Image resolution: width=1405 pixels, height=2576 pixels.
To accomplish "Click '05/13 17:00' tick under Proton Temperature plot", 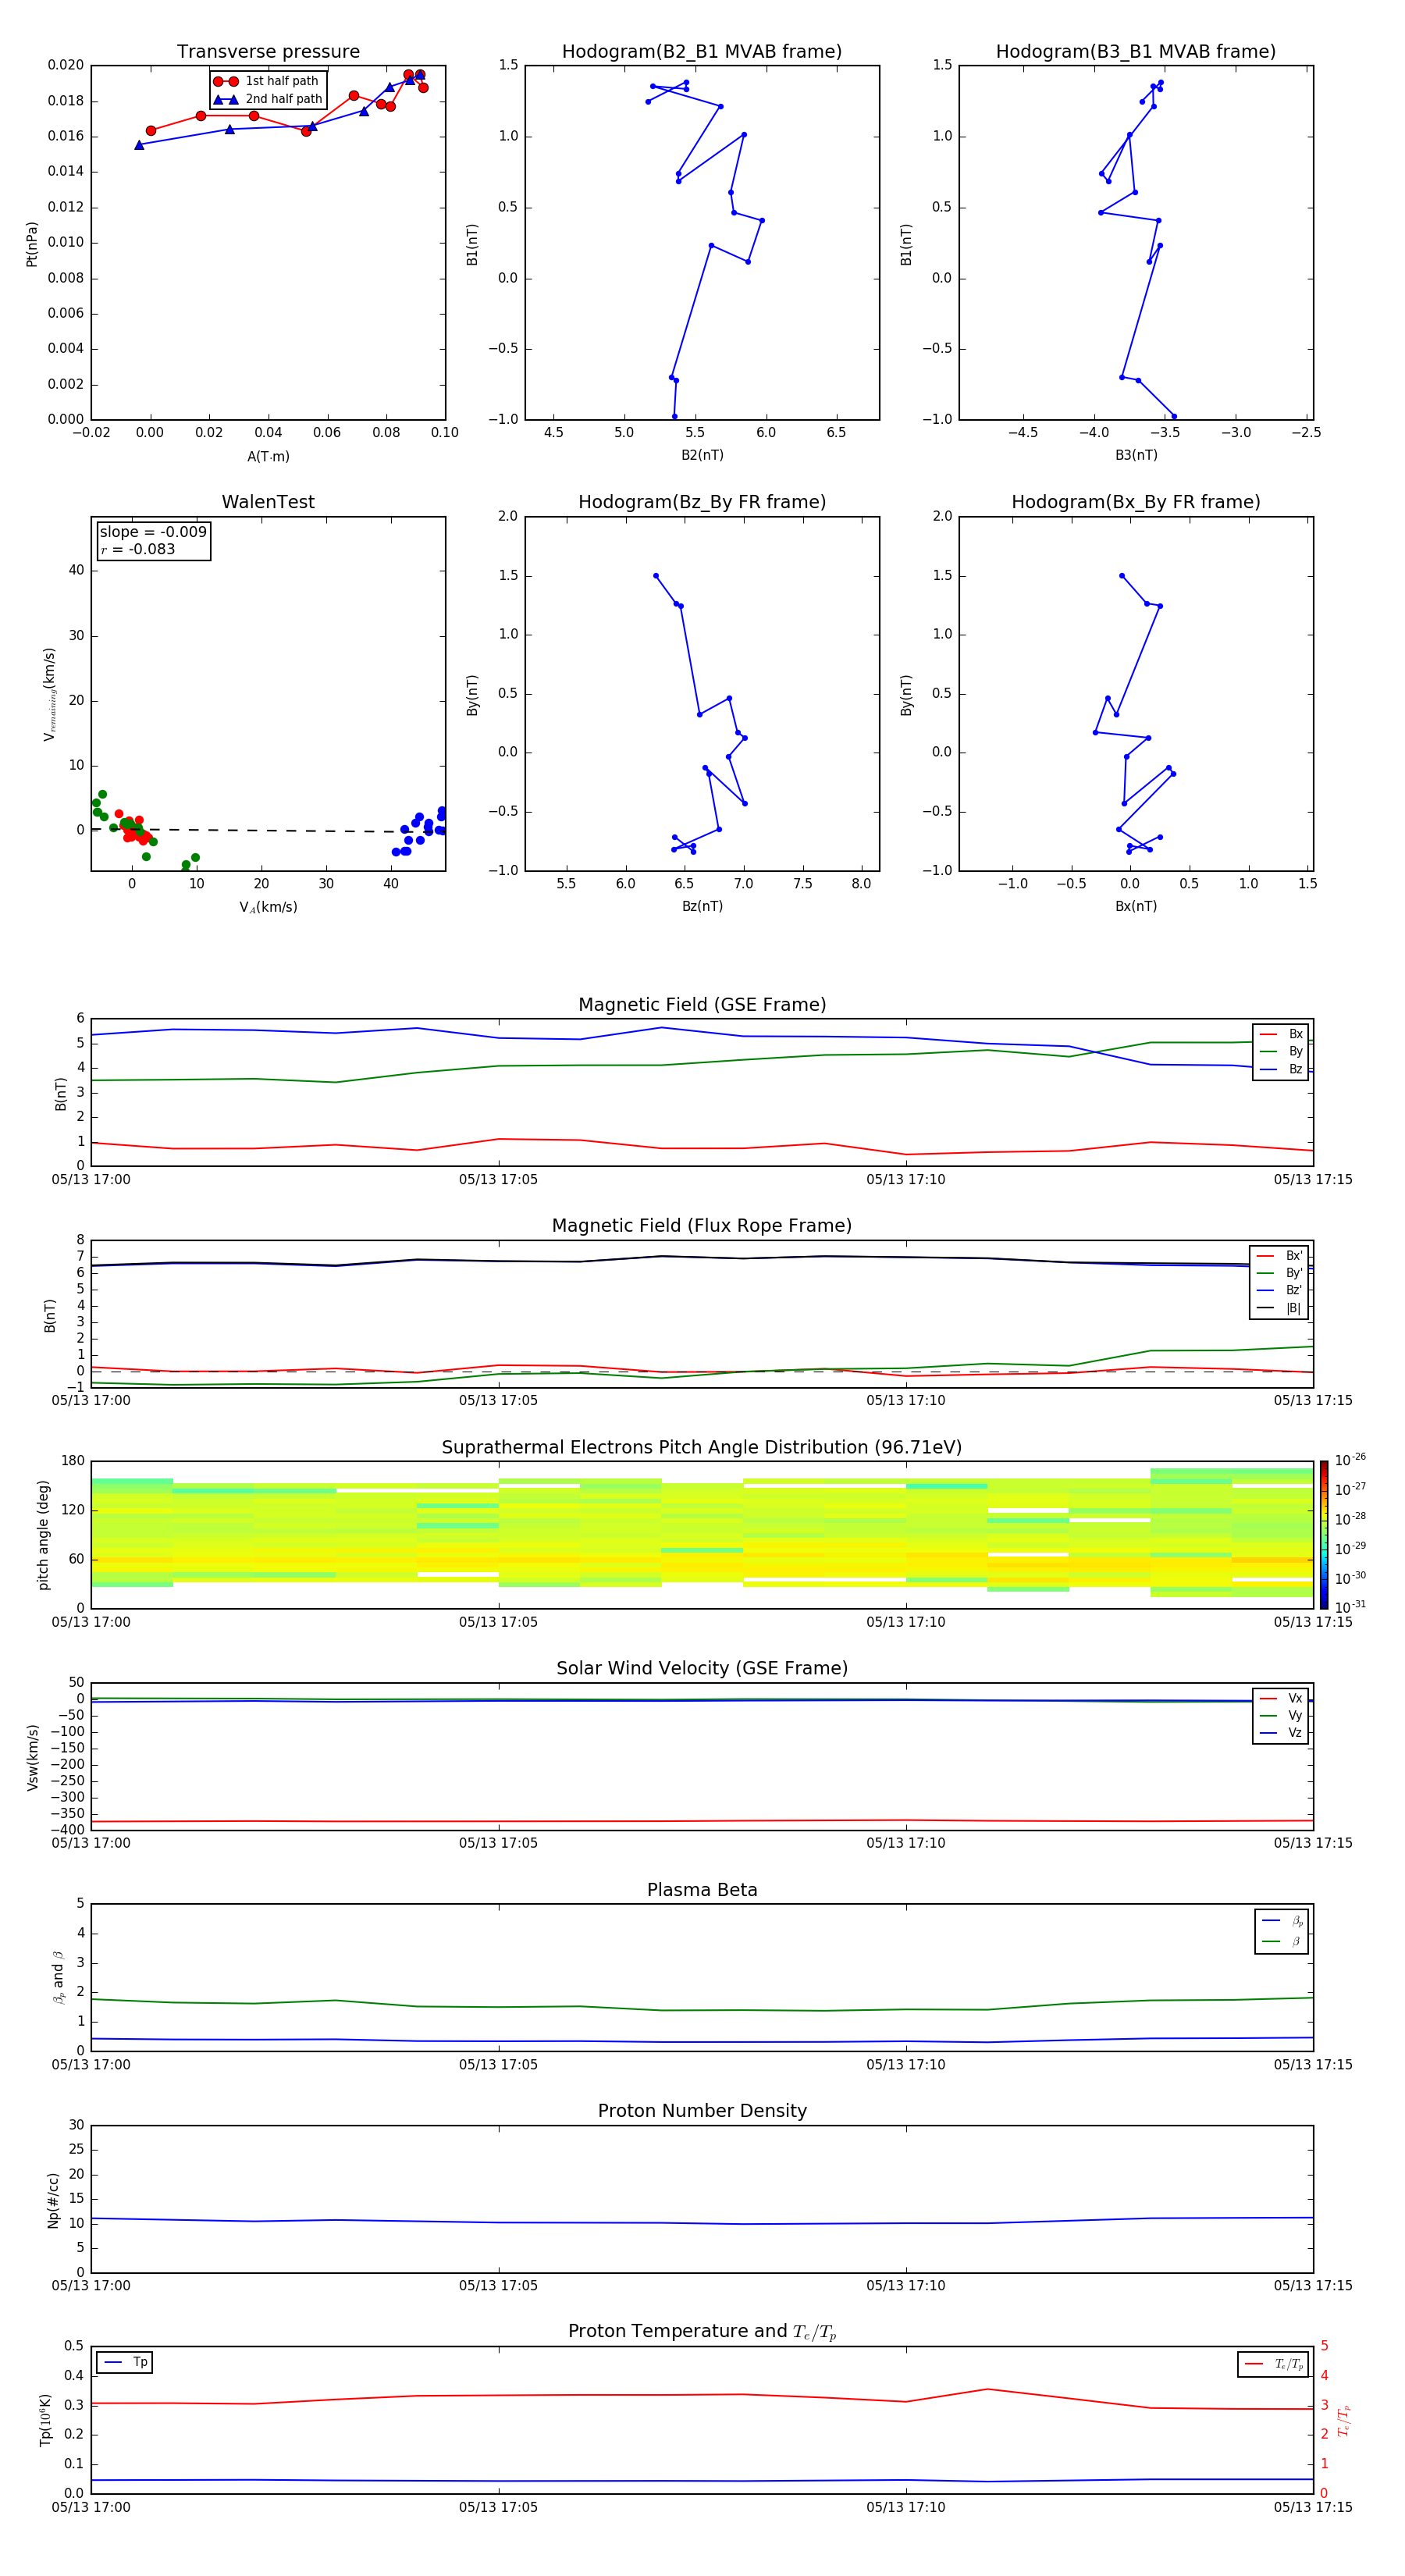I will [91, 2508].
